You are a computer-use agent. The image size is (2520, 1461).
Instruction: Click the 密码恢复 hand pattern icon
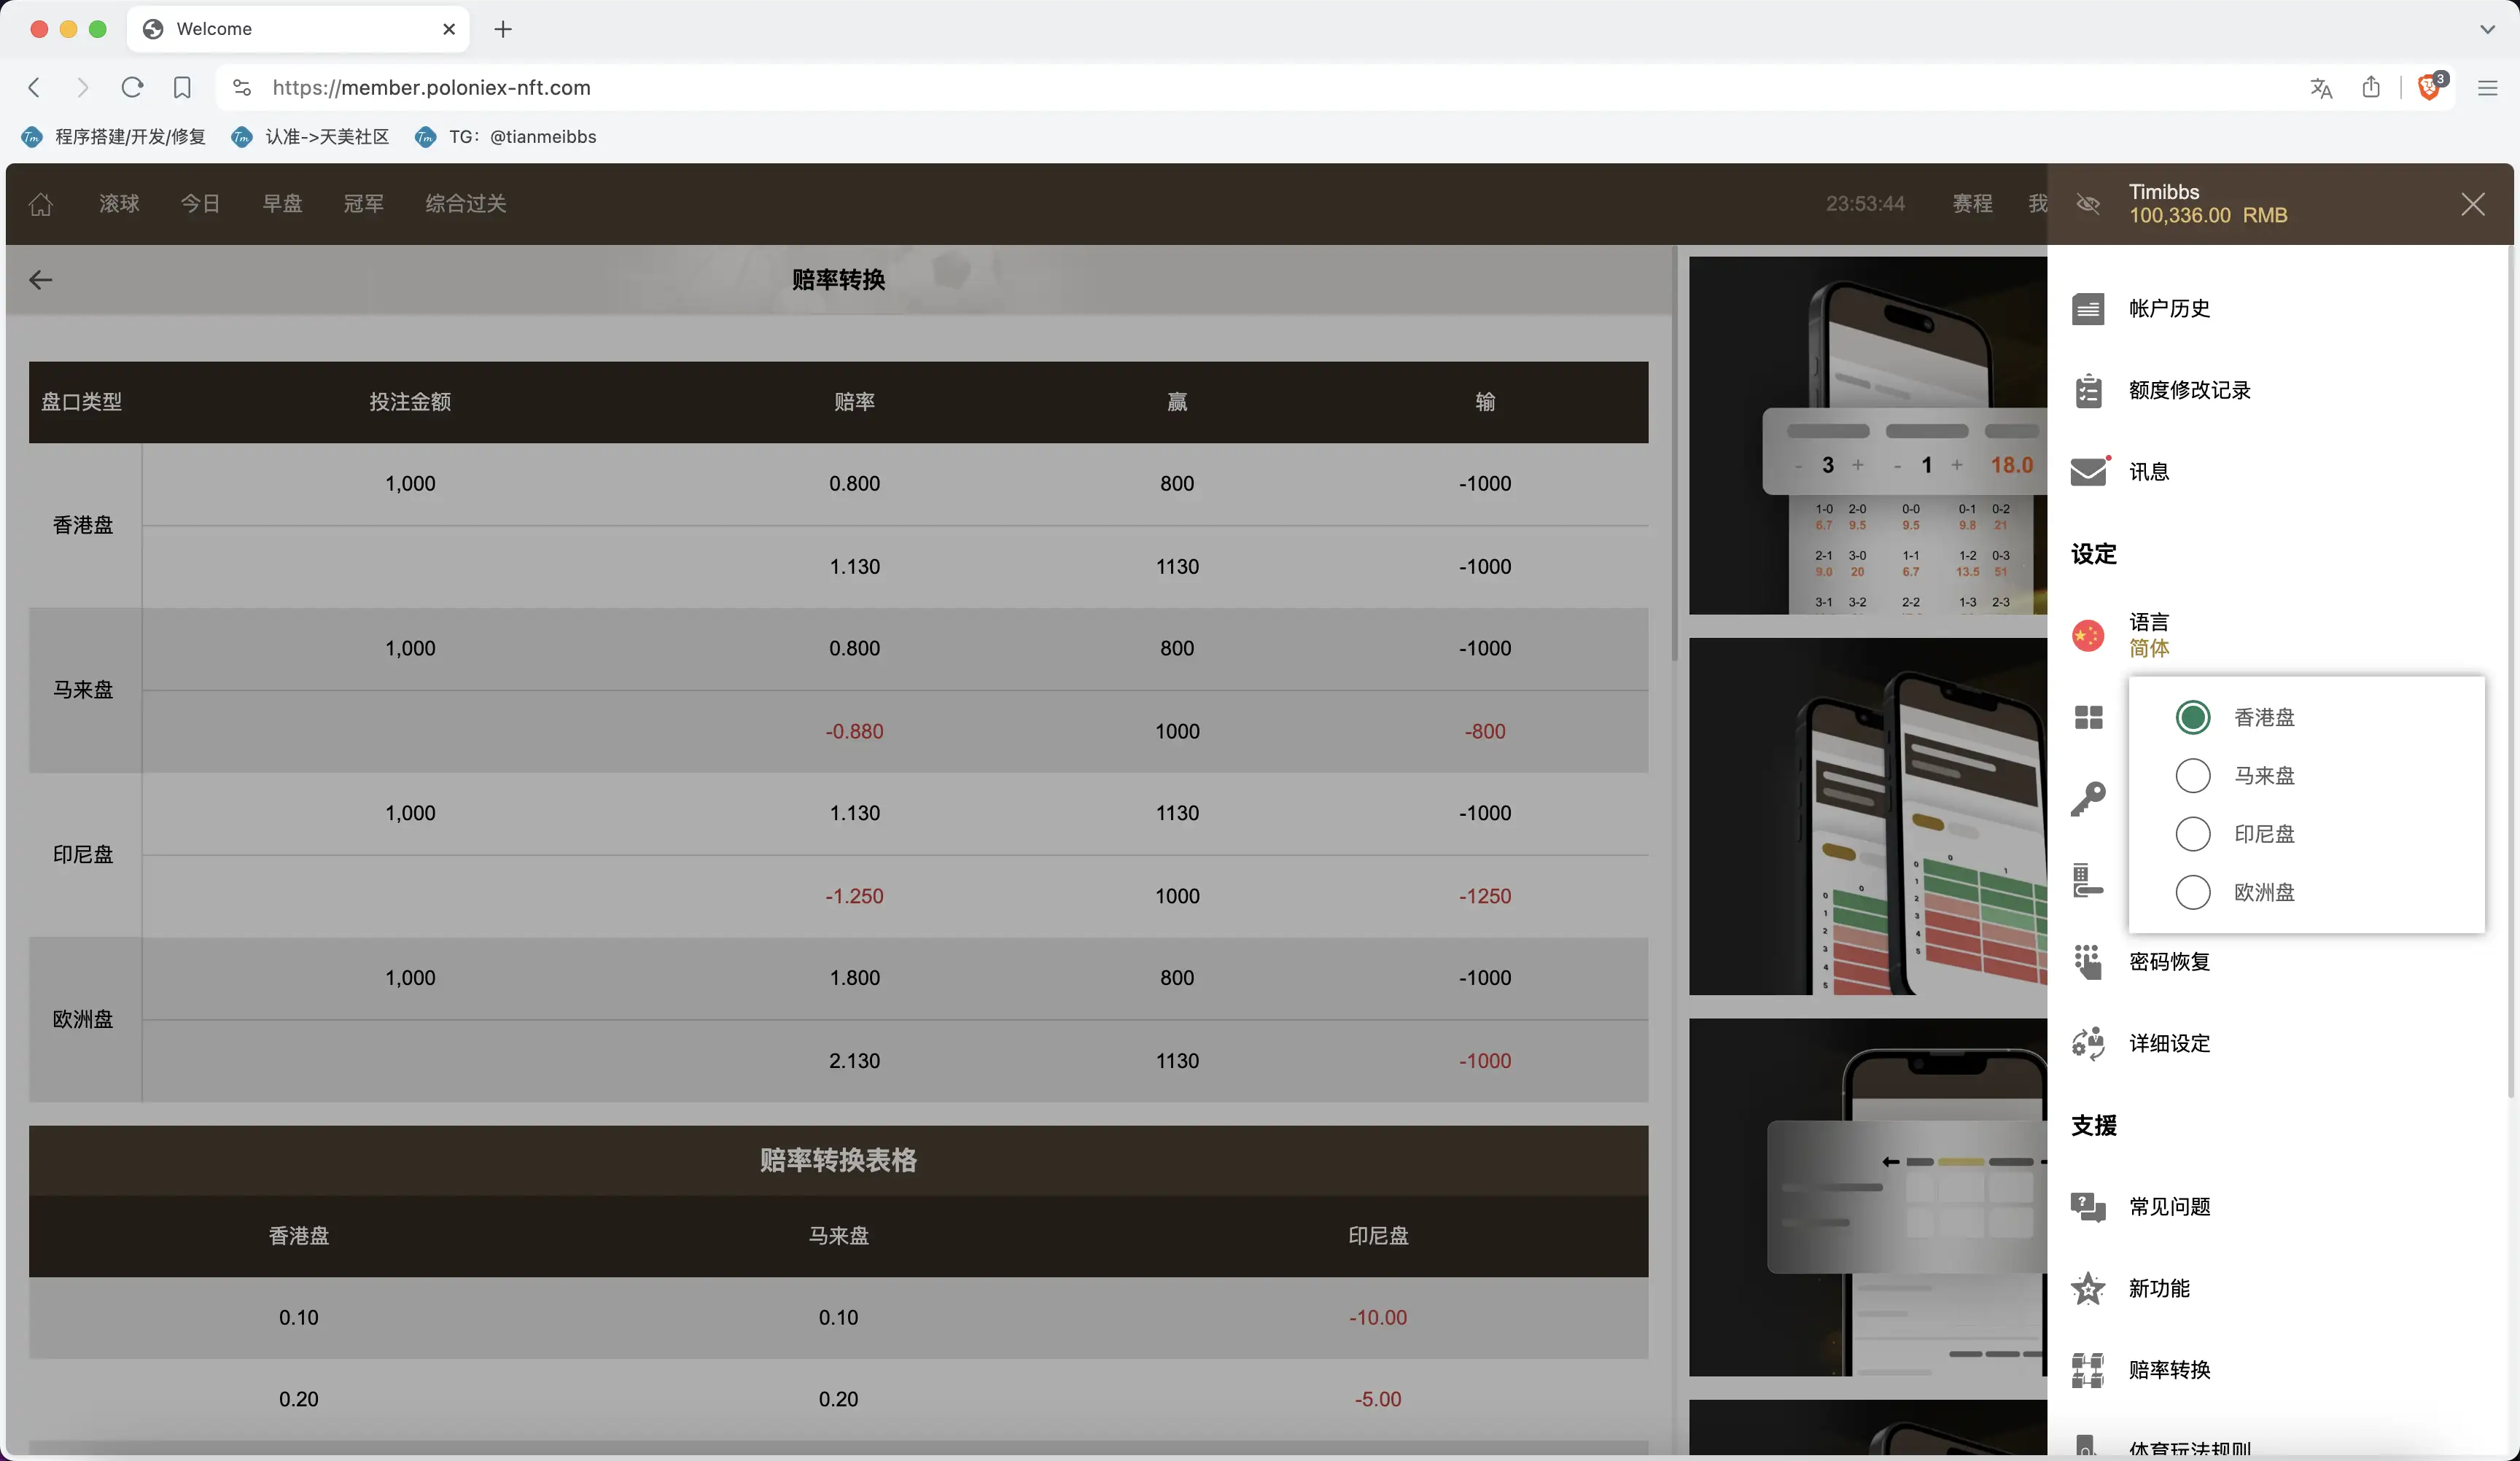(2088, 962)
